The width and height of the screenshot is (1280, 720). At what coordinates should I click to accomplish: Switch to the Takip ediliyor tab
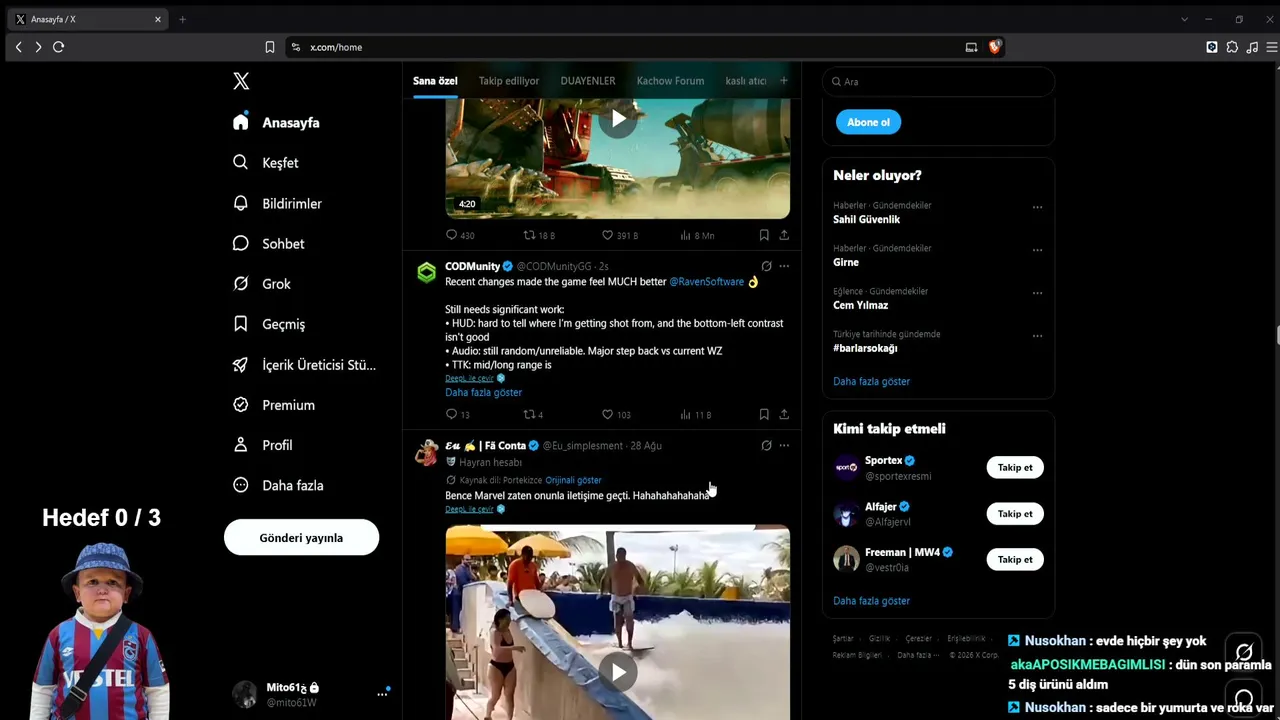tap(508, 81)
